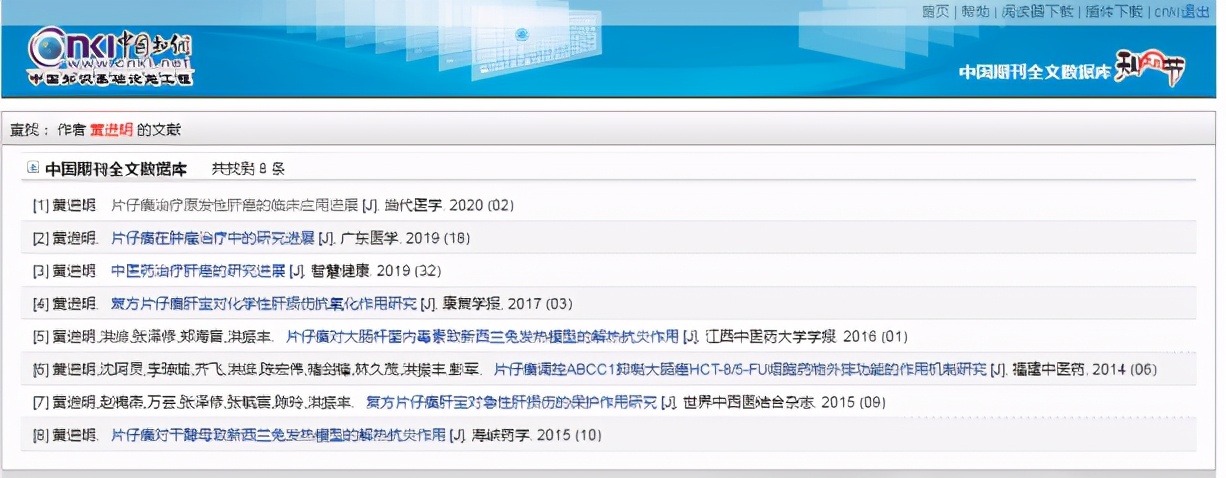Click the red author name 黄进明 in the heading
The height and width of the screenshot is (478, 1226).
[x=111, y=130]
